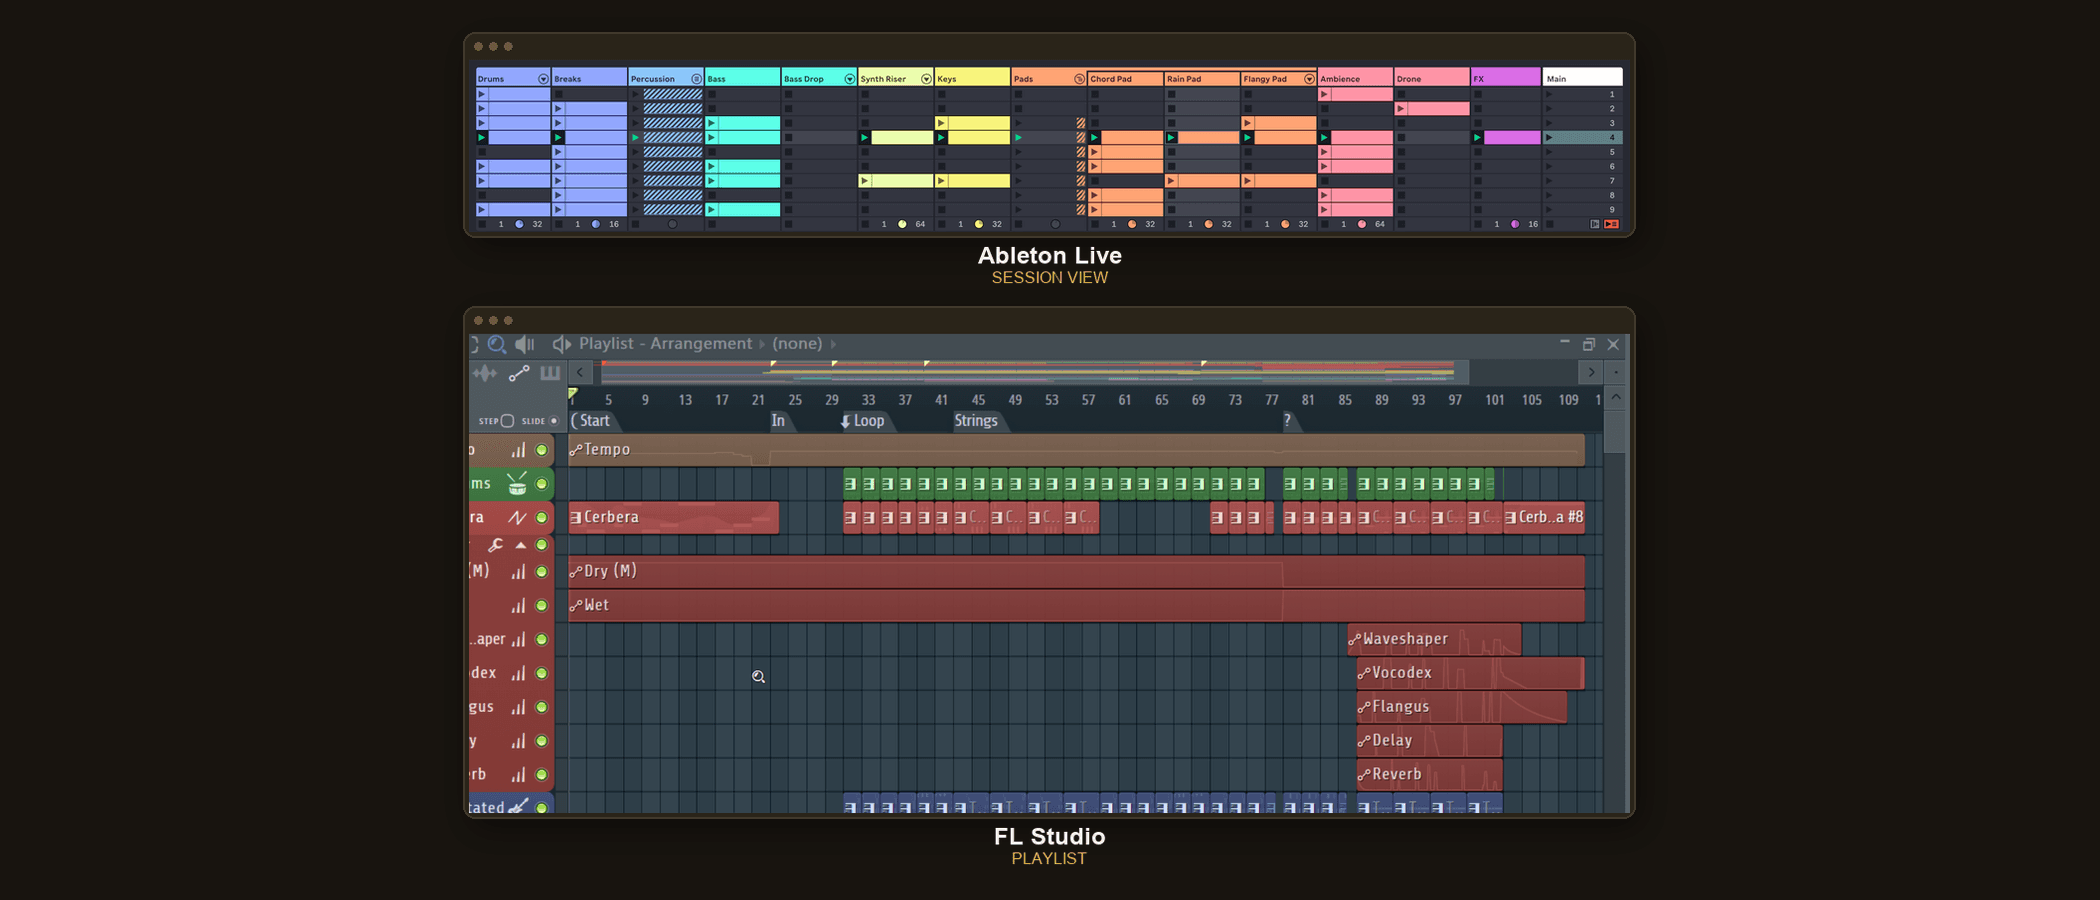
Task: Jump to the Loop time marker
Action: tap(863, 421)
